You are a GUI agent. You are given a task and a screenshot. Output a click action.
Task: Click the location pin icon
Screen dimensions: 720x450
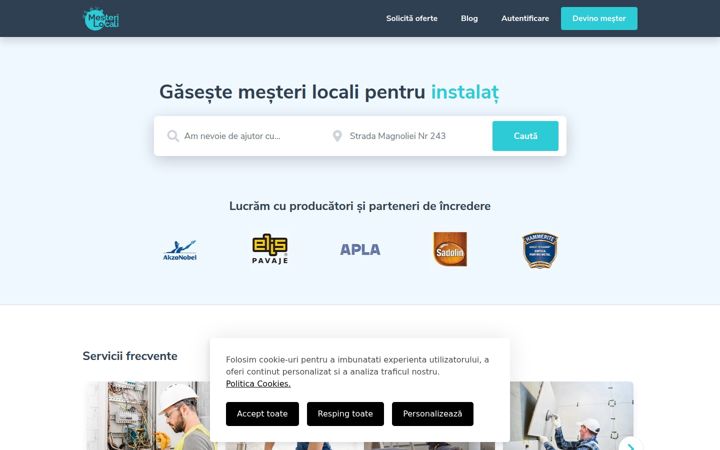pos(337,136)
